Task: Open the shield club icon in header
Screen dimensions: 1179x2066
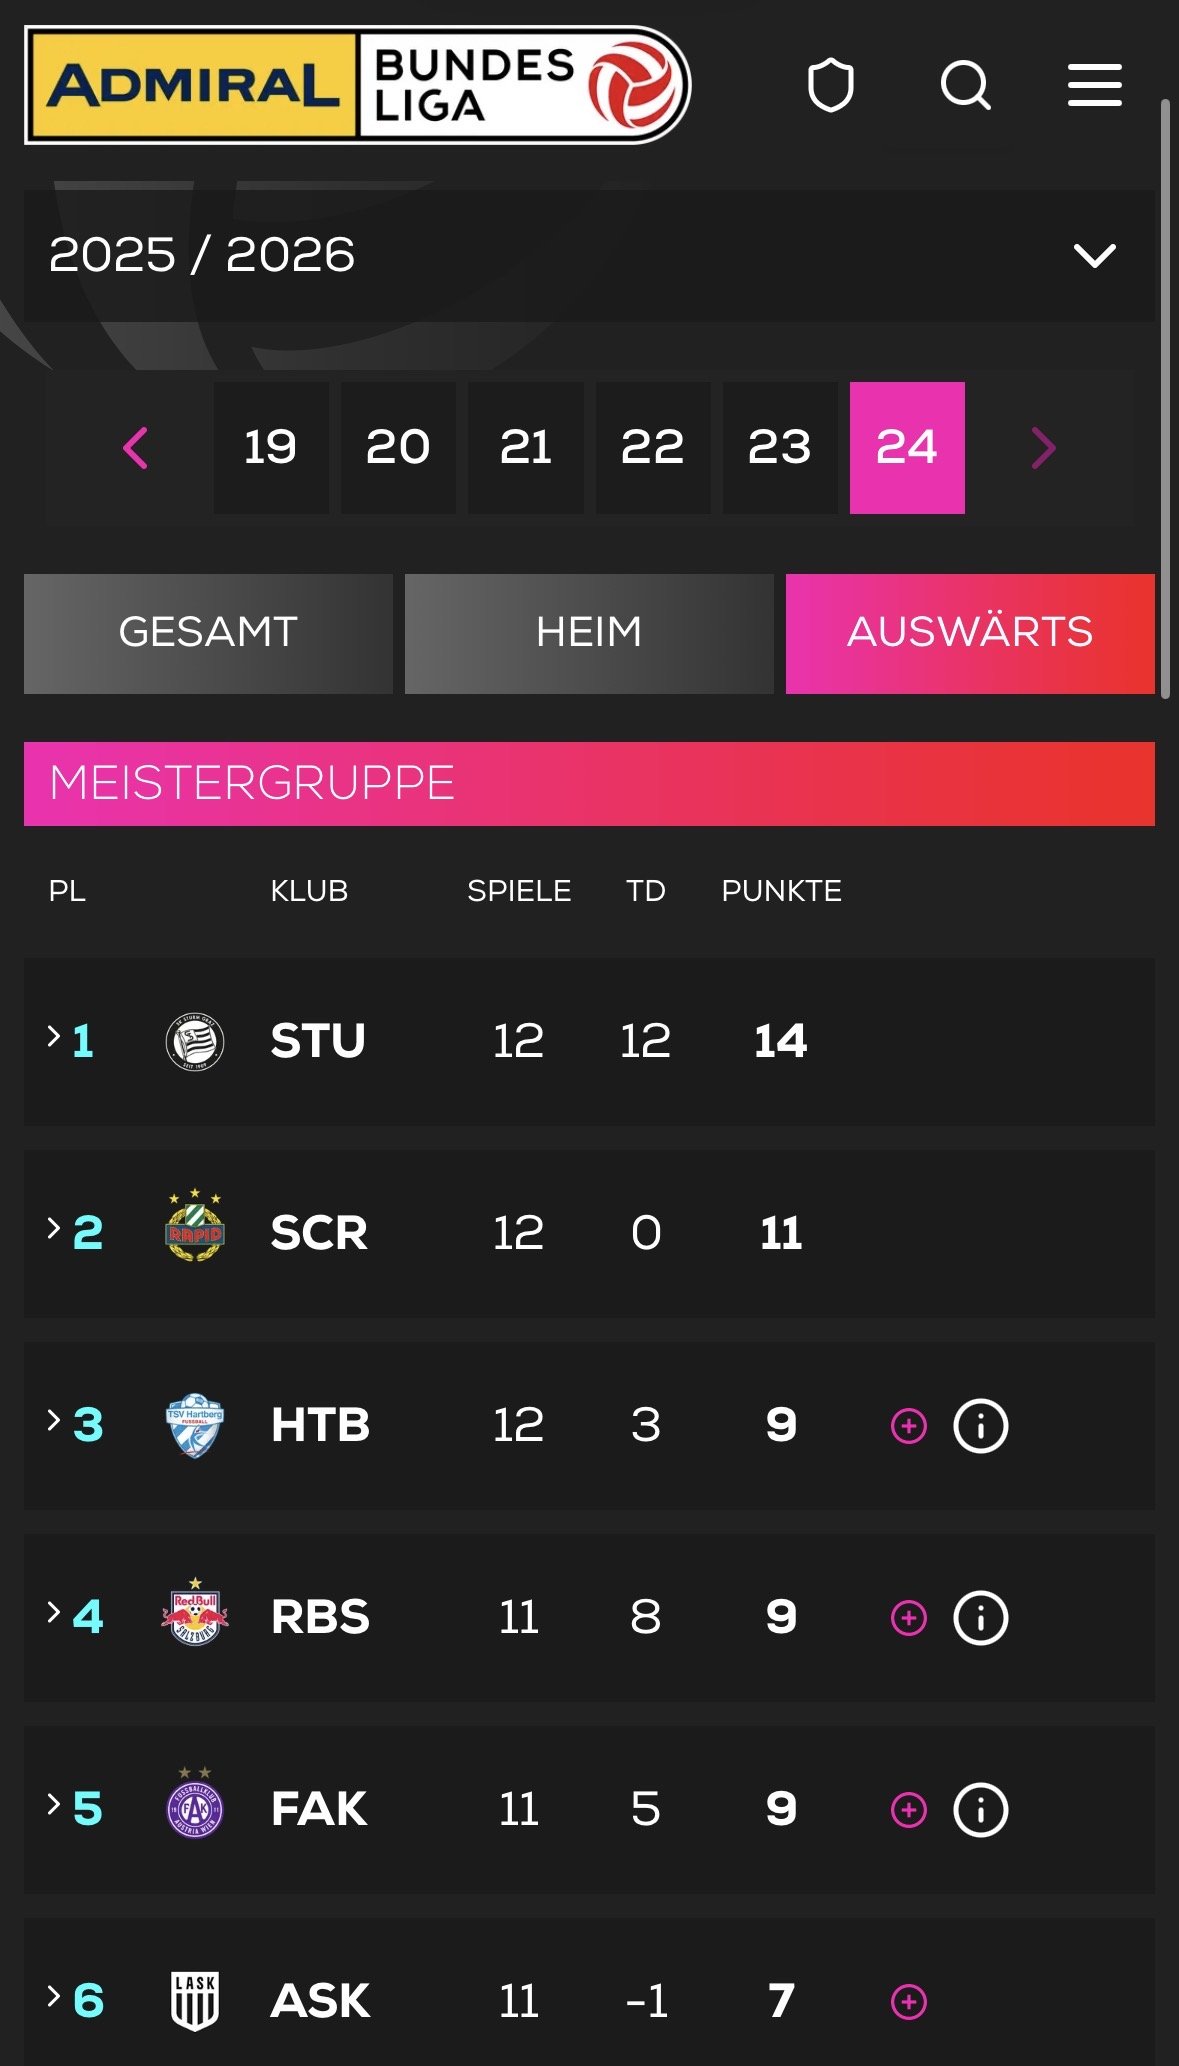Action: pyautogui.click(x=830, y=85)
